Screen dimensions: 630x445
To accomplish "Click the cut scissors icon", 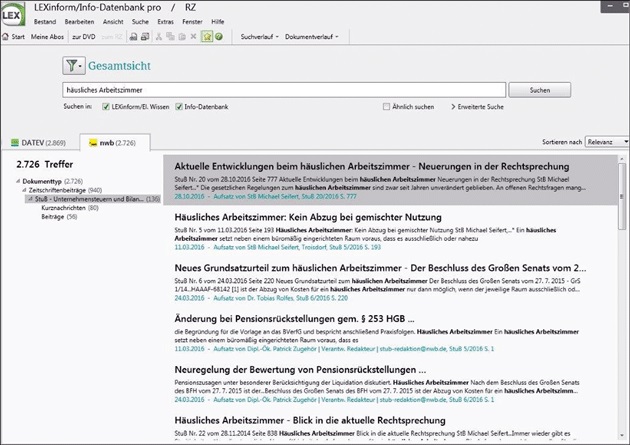I will click(156, 37).
